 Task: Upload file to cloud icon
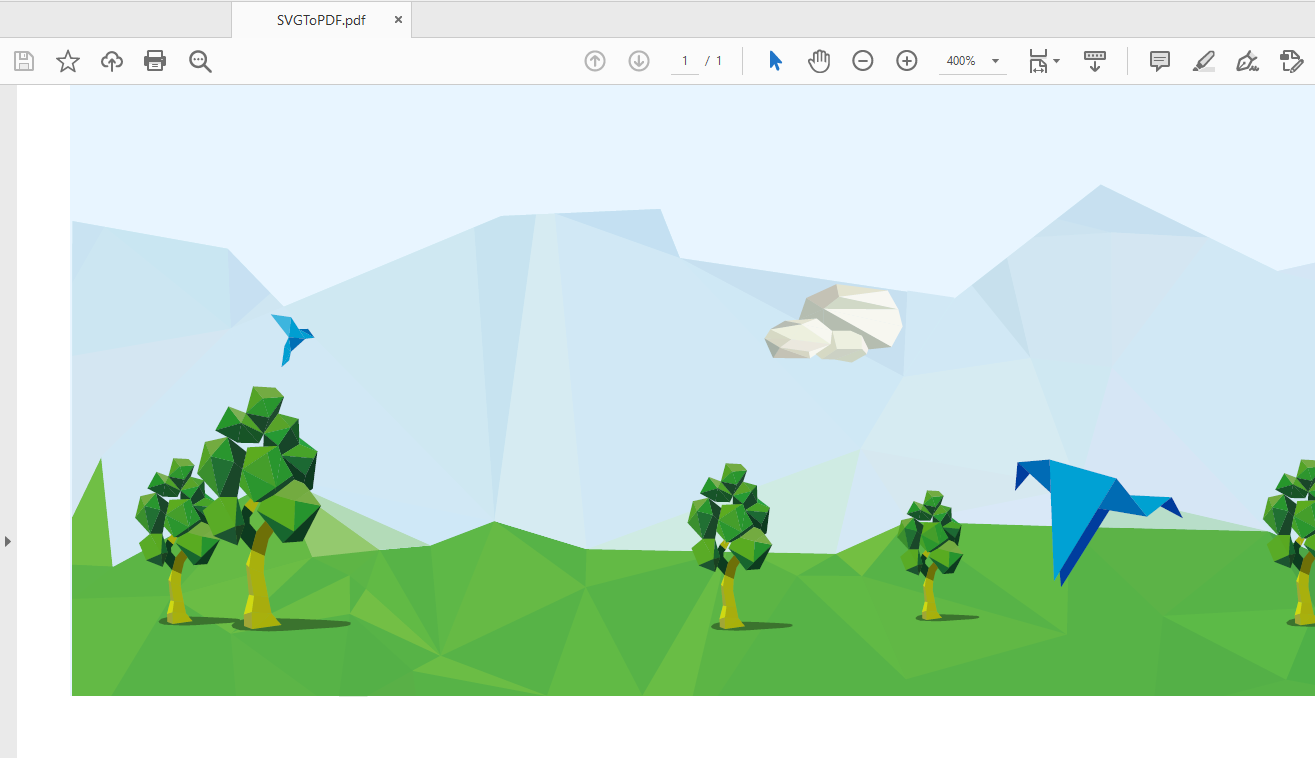[x=112, y=61]
